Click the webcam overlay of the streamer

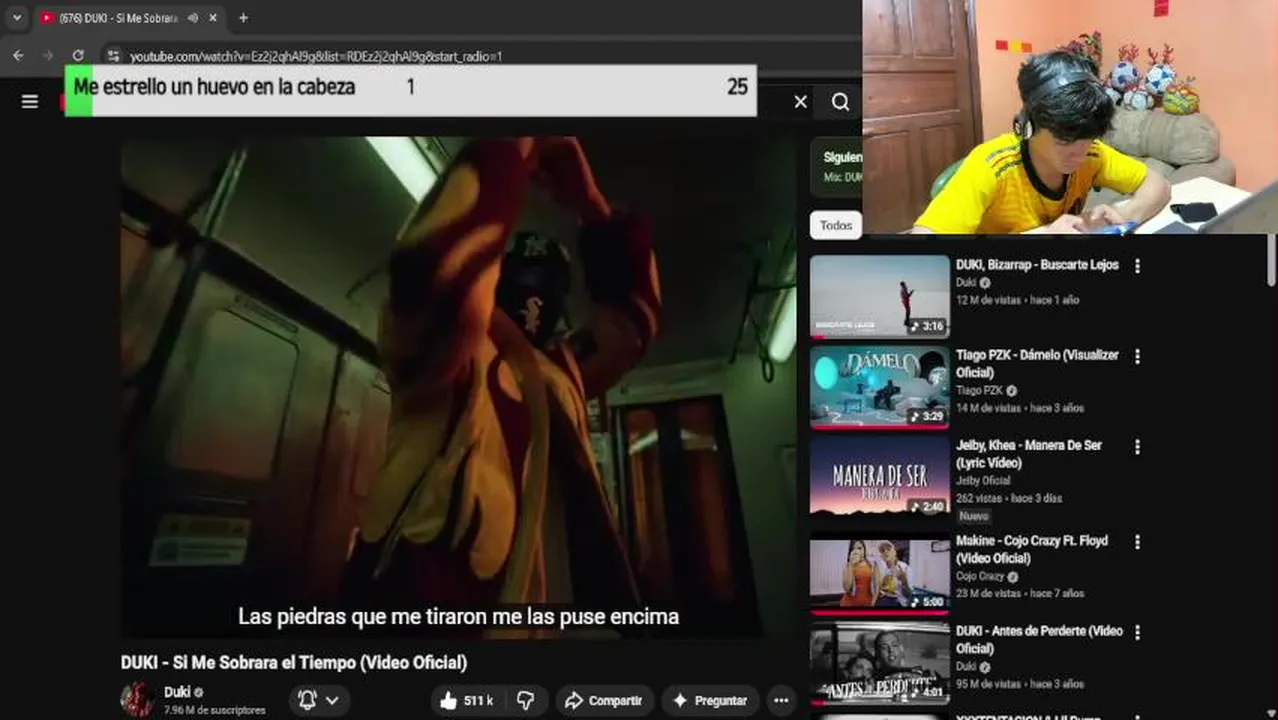(1070, 117)
